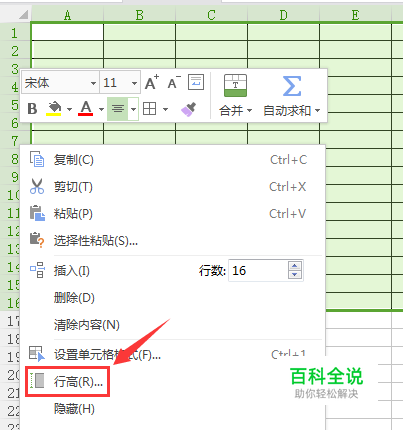Screen dimensions: 403x430
Task: Expand alignment dropdown arrow
Action: point(133,109)
